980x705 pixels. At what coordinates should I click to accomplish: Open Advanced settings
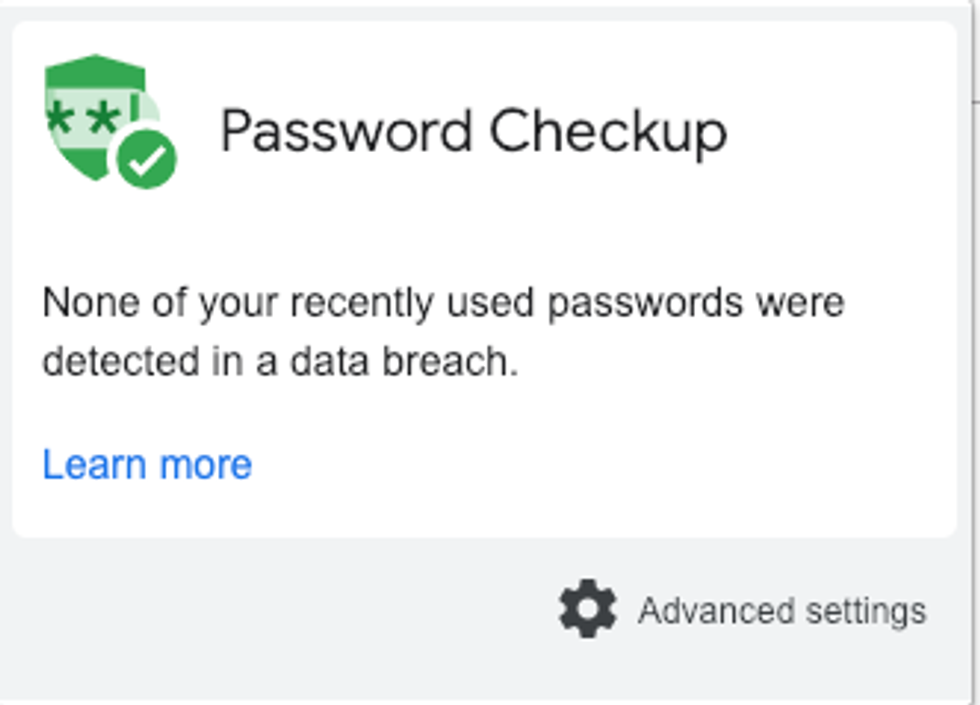tap(782, 610)
